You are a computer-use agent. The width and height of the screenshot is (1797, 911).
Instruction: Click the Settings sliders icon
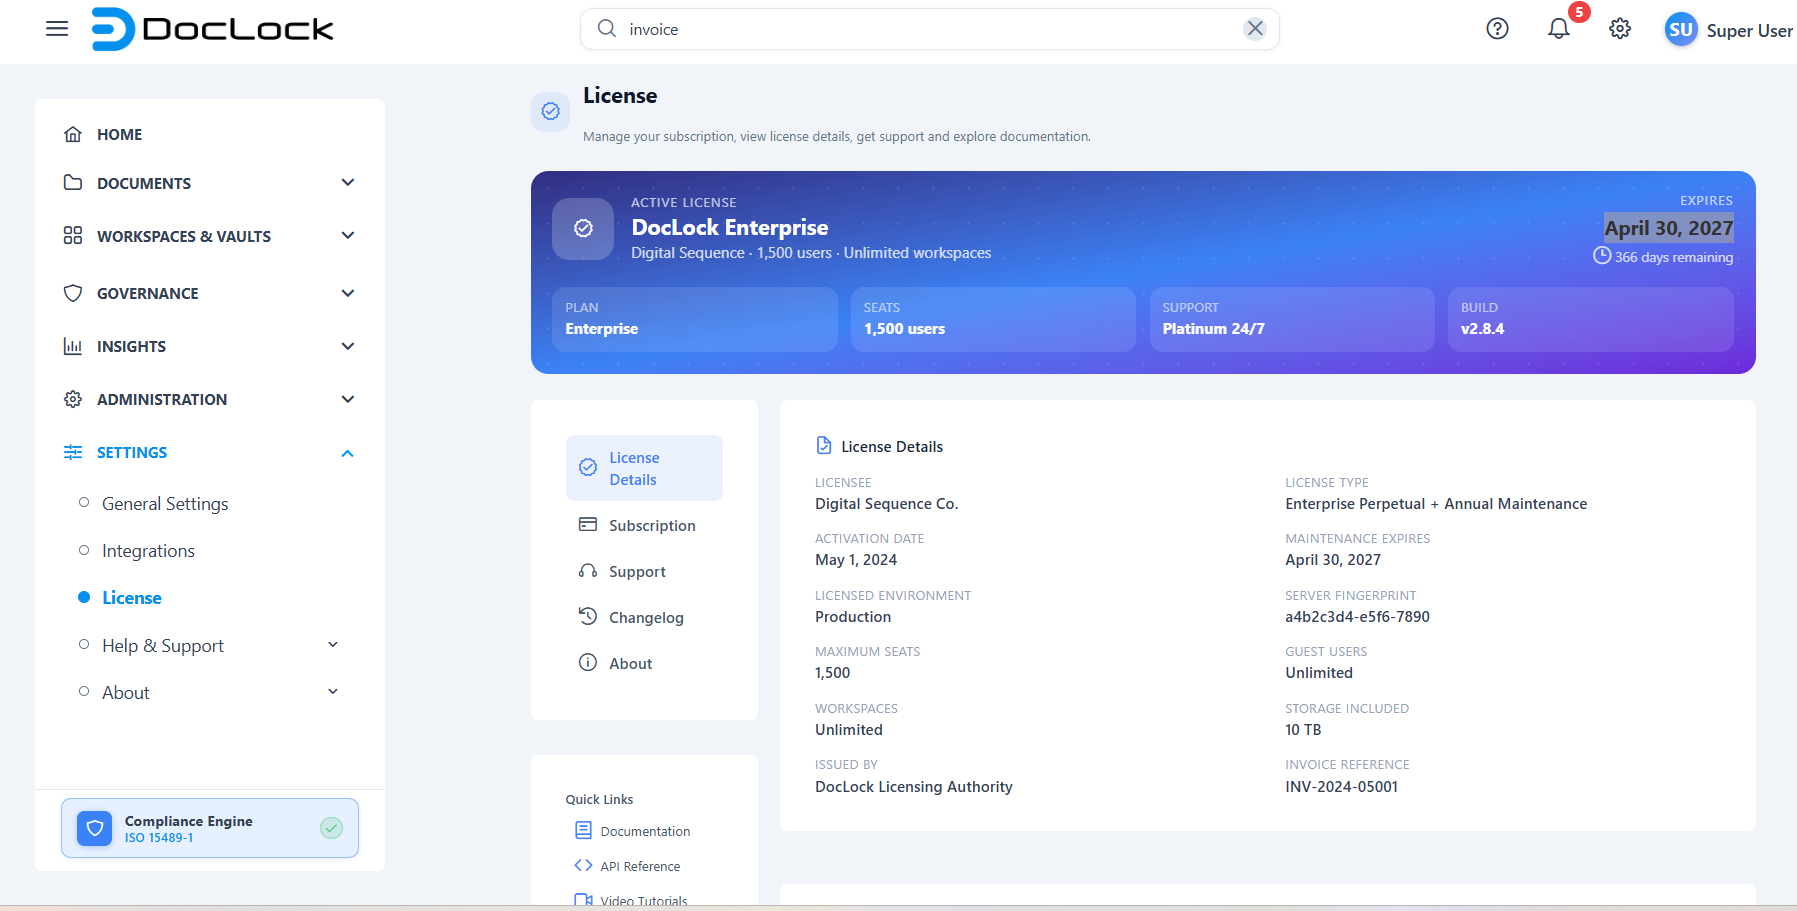coord(73,452)
